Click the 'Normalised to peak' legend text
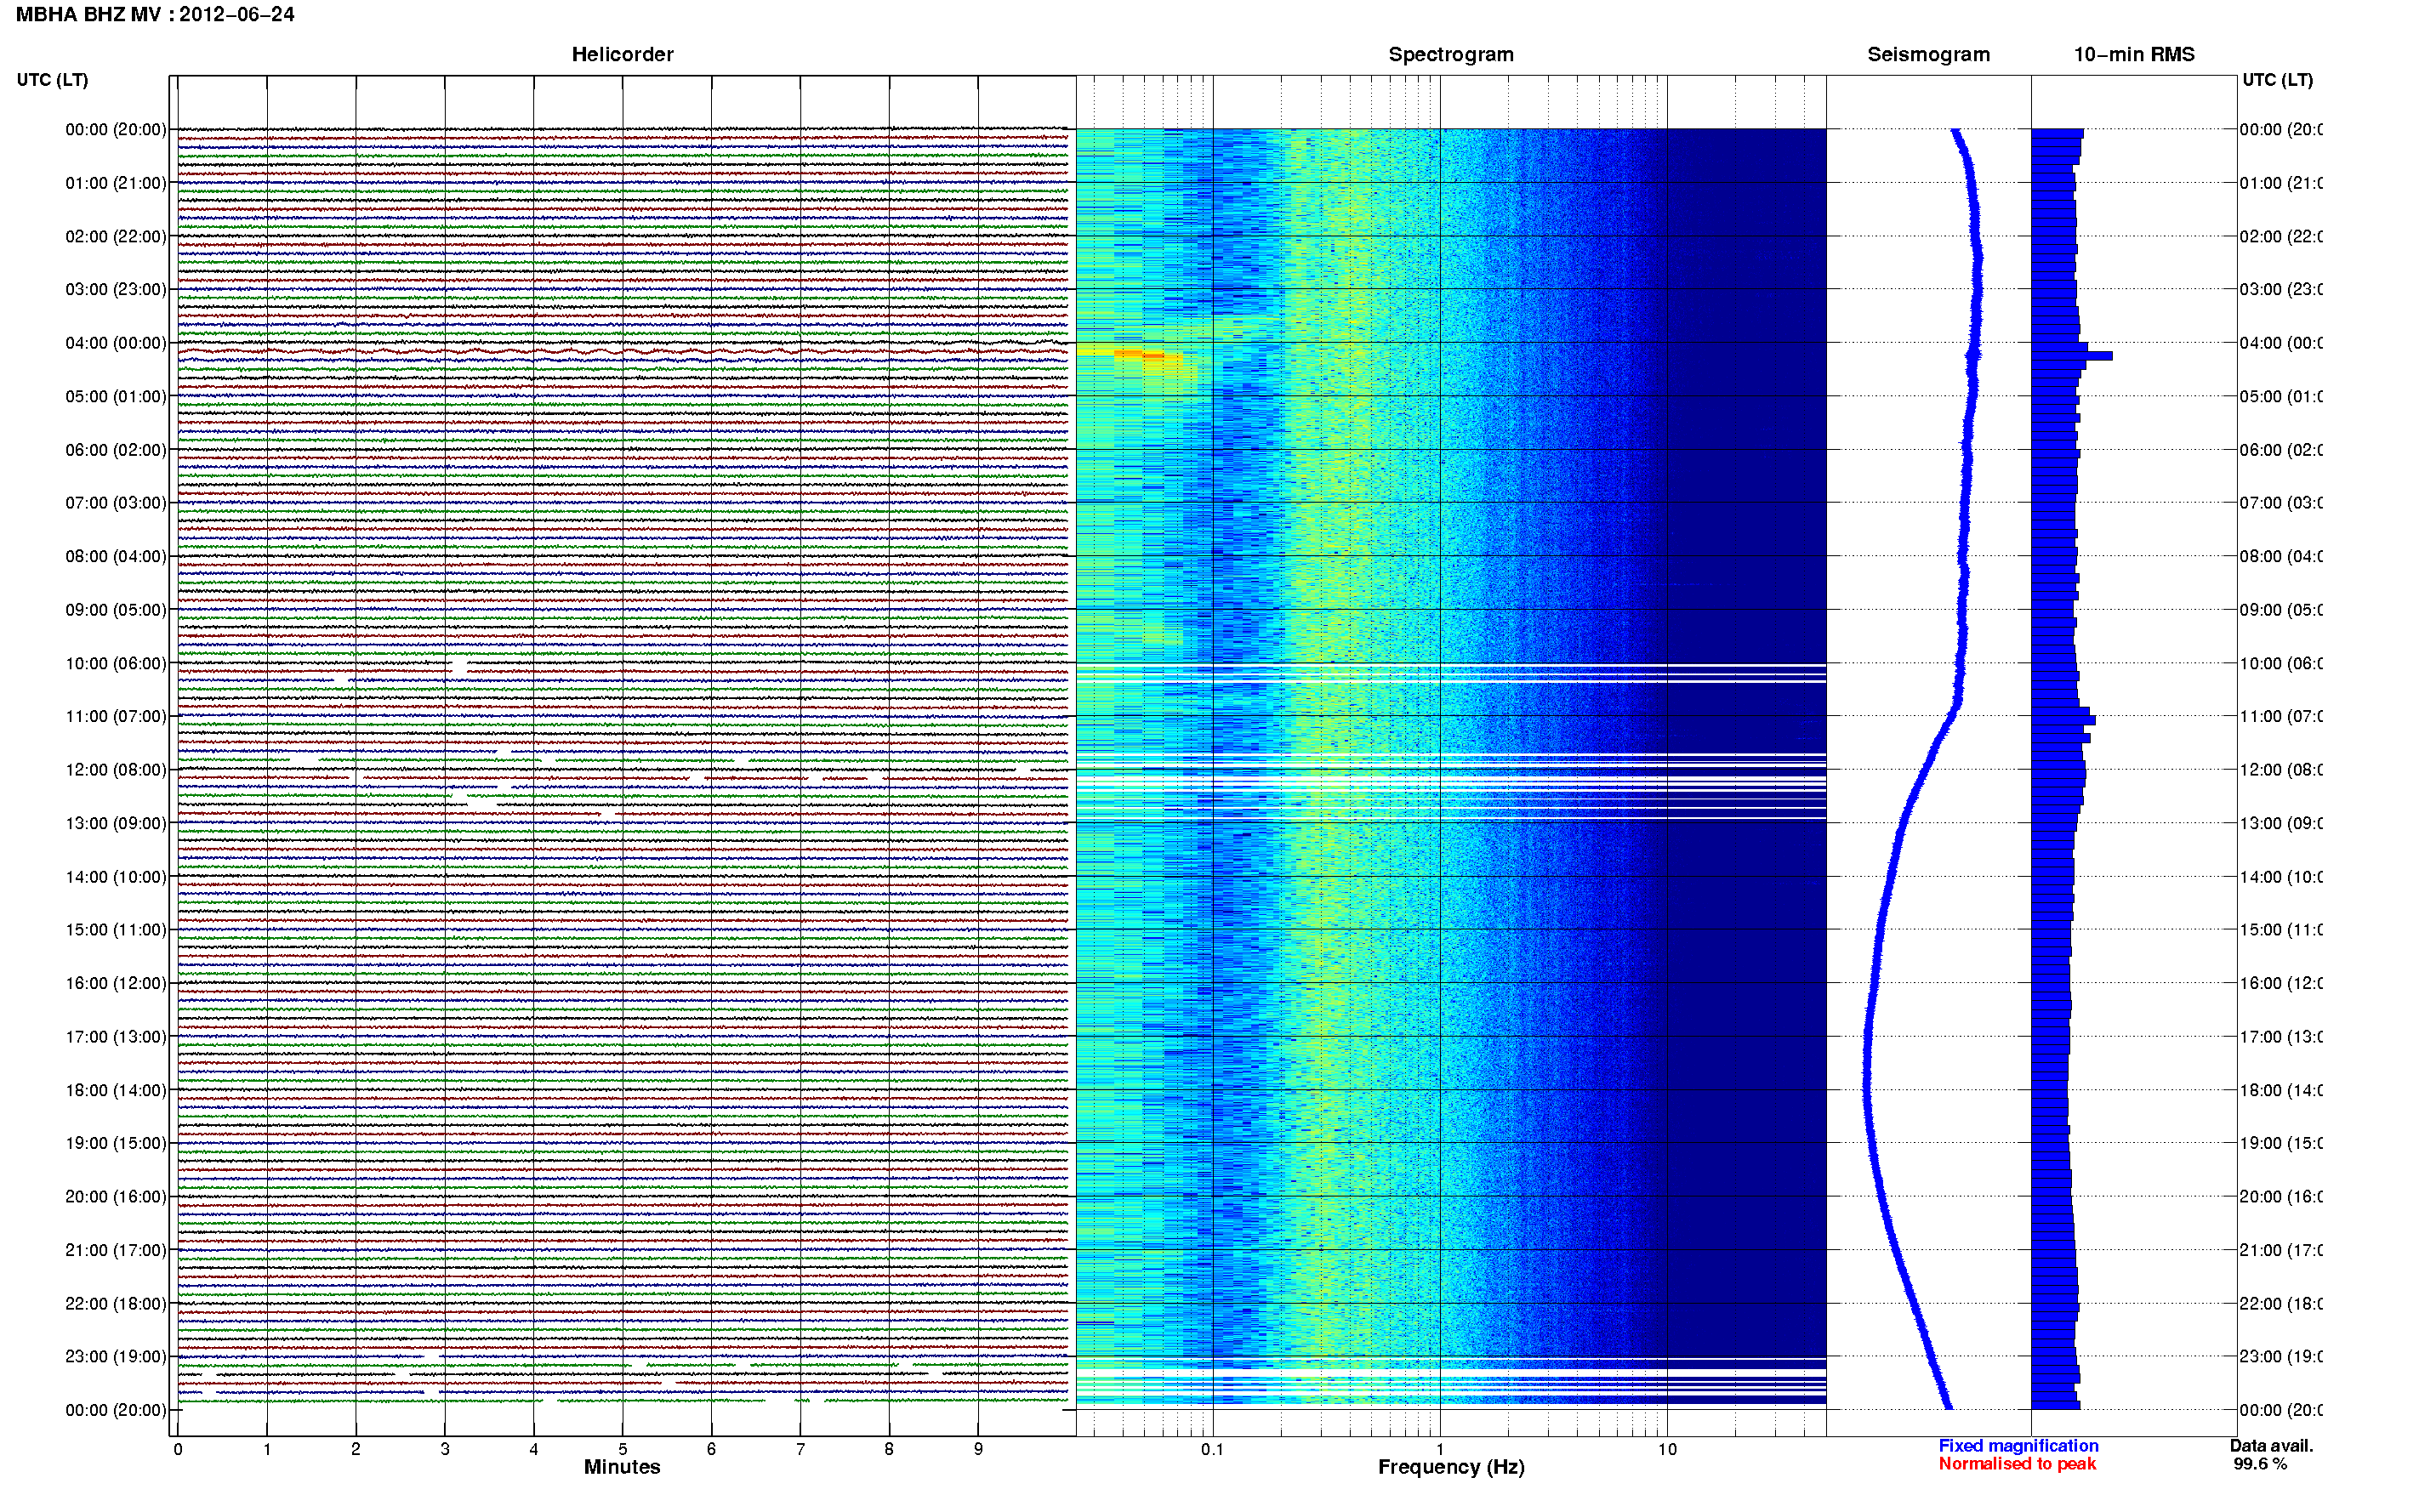The image size is (2419, 1512). click(x=2017, y=1464)
